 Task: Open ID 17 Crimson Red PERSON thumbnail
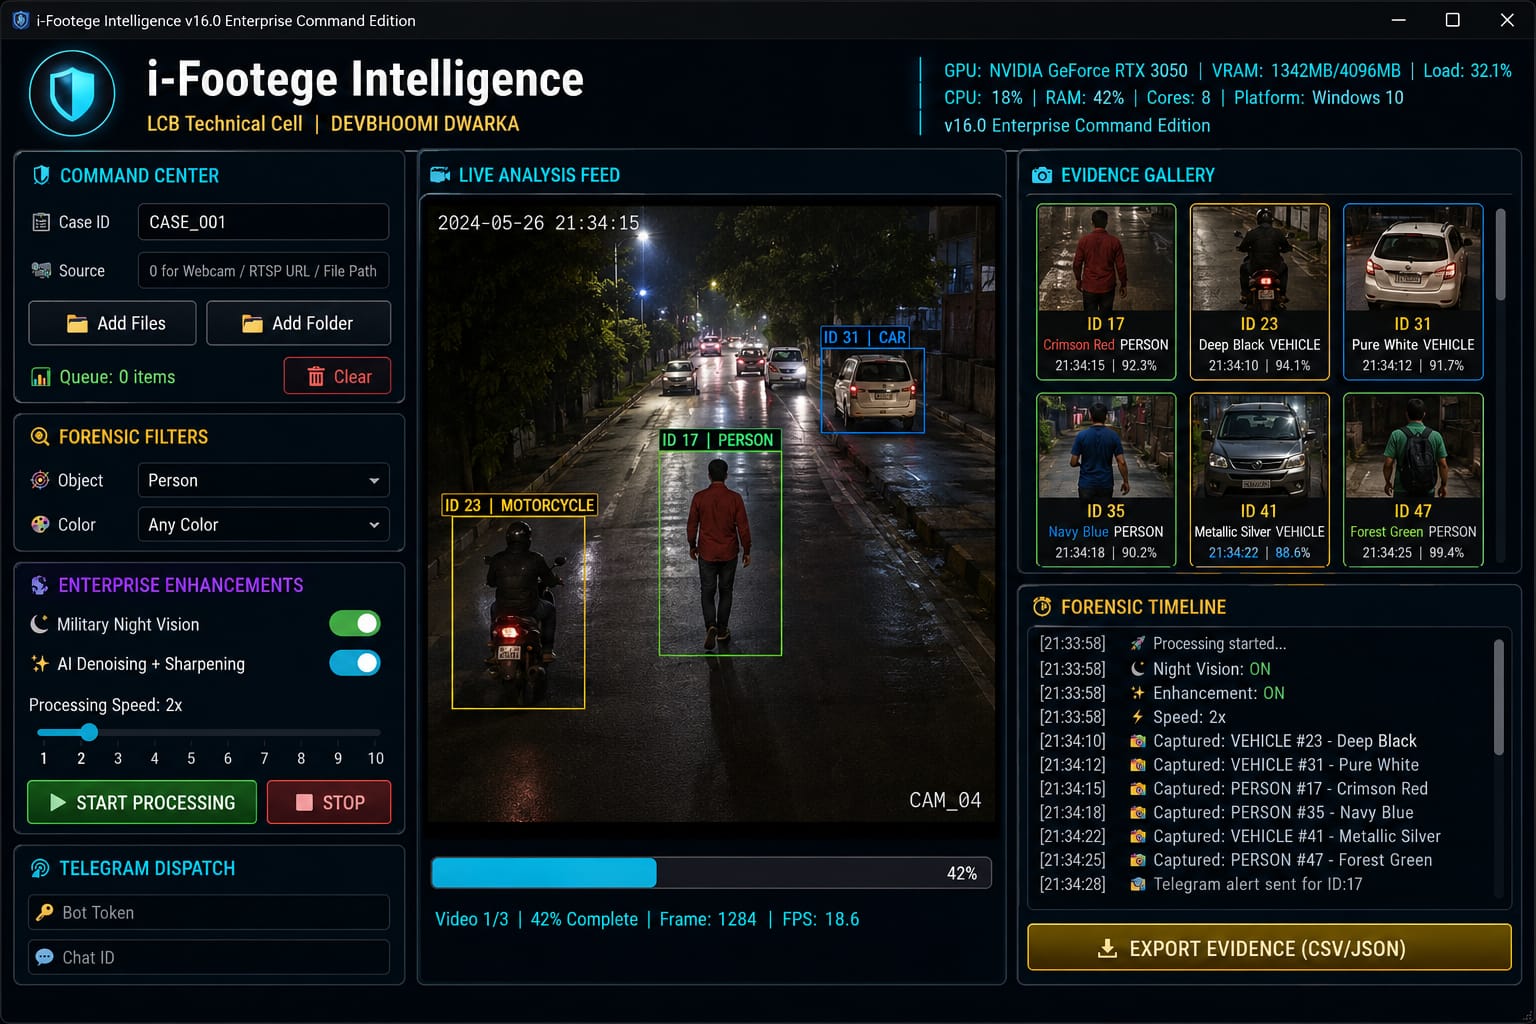[x=1106, y=291]
